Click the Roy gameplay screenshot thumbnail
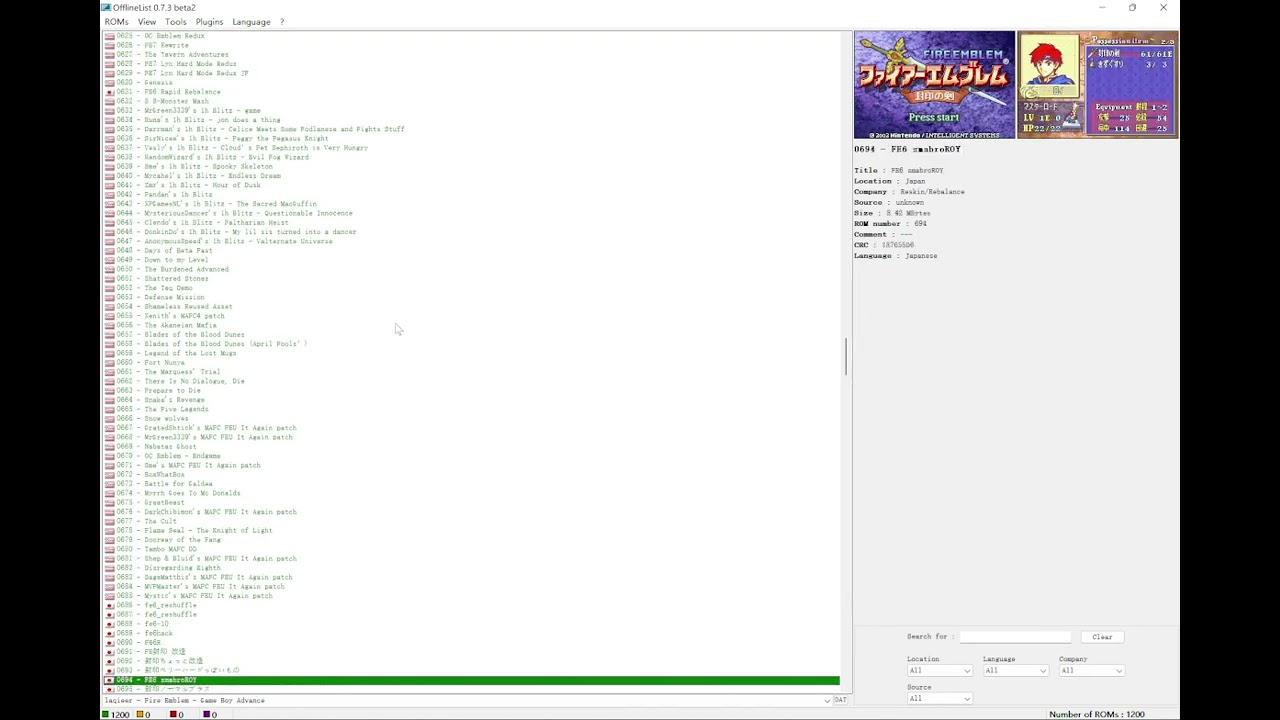This screenshot has height=720, width=1280. pos(1098,85)
